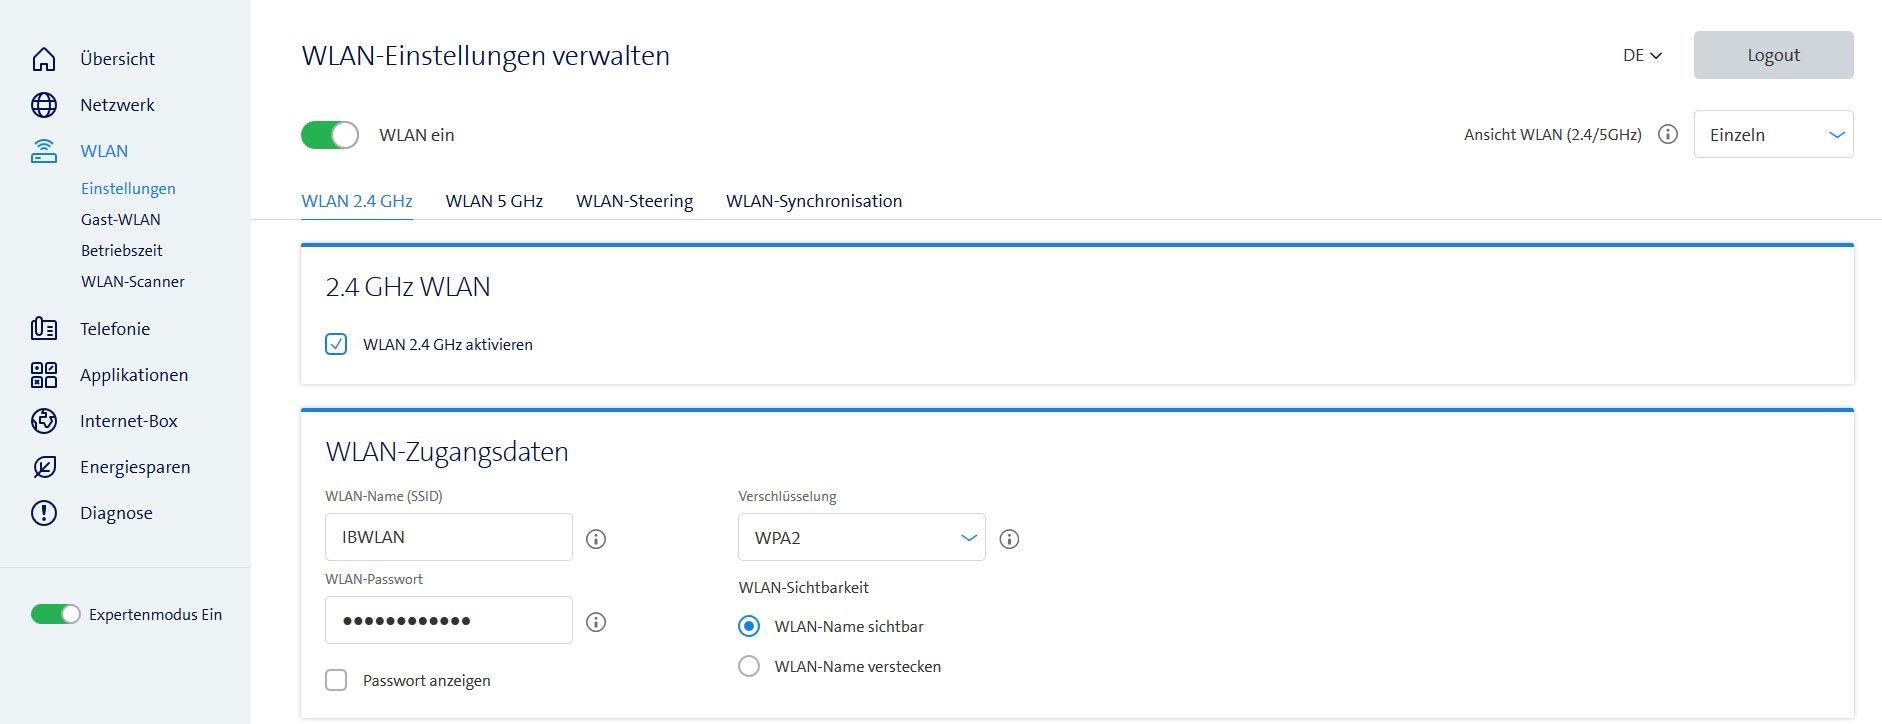Screen dimensions: 1882x724
Task: Click the Internet-Box icon
Action: [44, 421]
